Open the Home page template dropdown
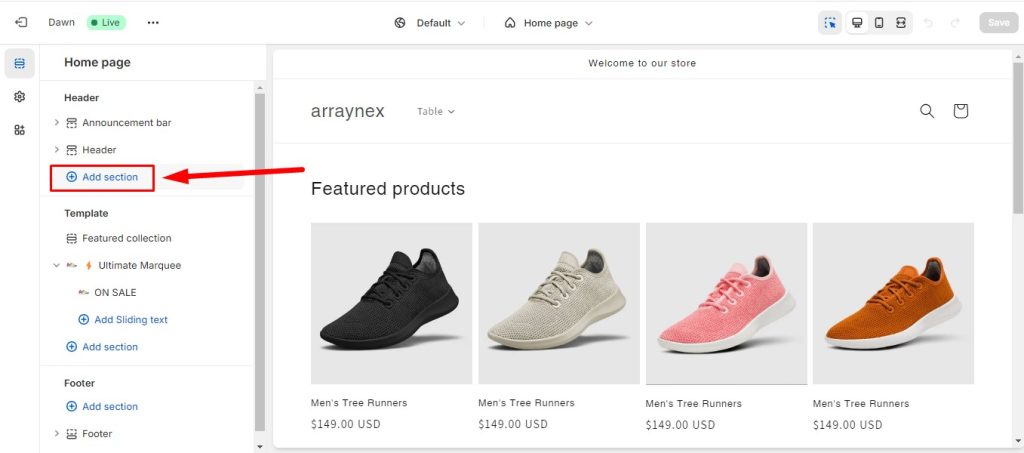 pyautogui.click(x=548, y=23)
